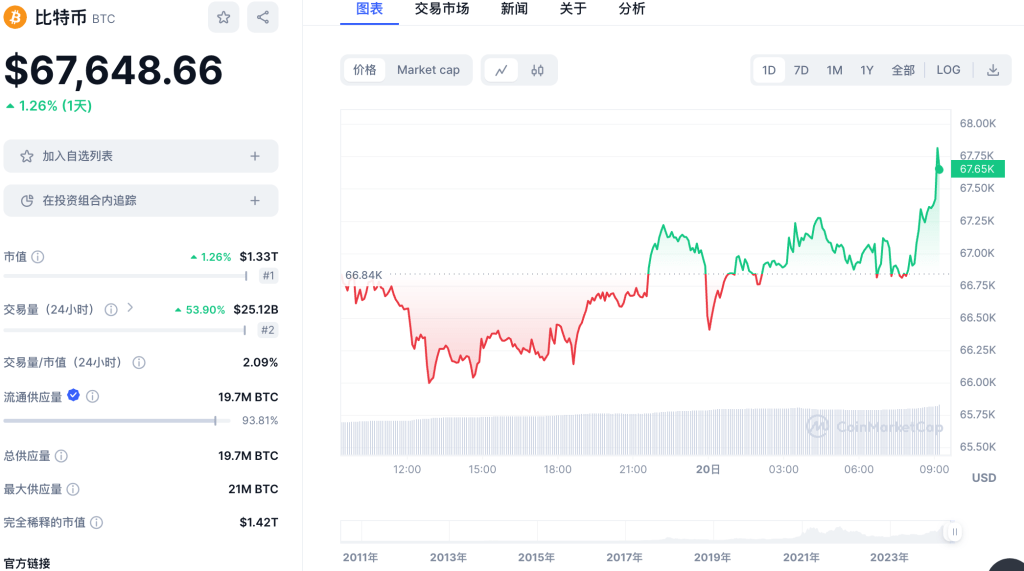The height and width of the screenshot is (571, 1024).
Task: Expand 加入自选列表 with plus sign
Action: [x=255, y=156]
